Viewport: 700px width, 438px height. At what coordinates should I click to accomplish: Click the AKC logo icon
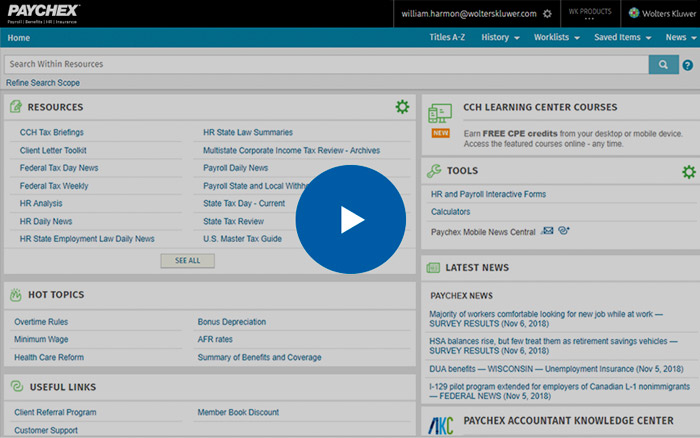click(x=441, y=425)
